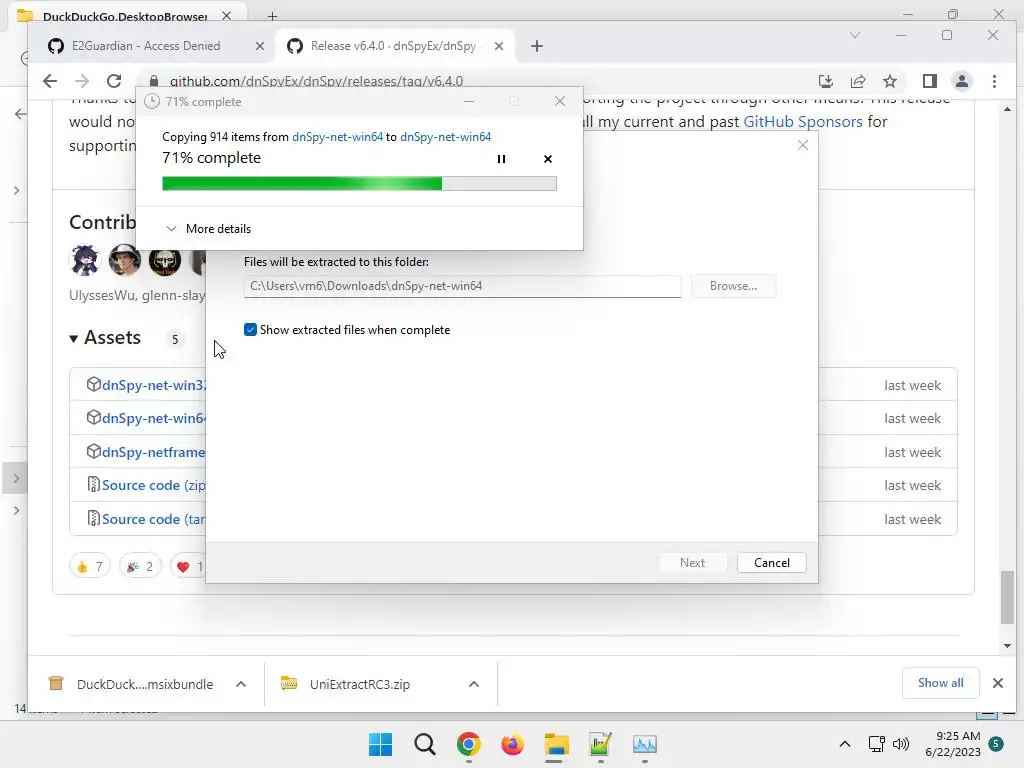Close the Release v6.4.0 tab
Viewport: 1024px width, 768px height.
[498, 46]
